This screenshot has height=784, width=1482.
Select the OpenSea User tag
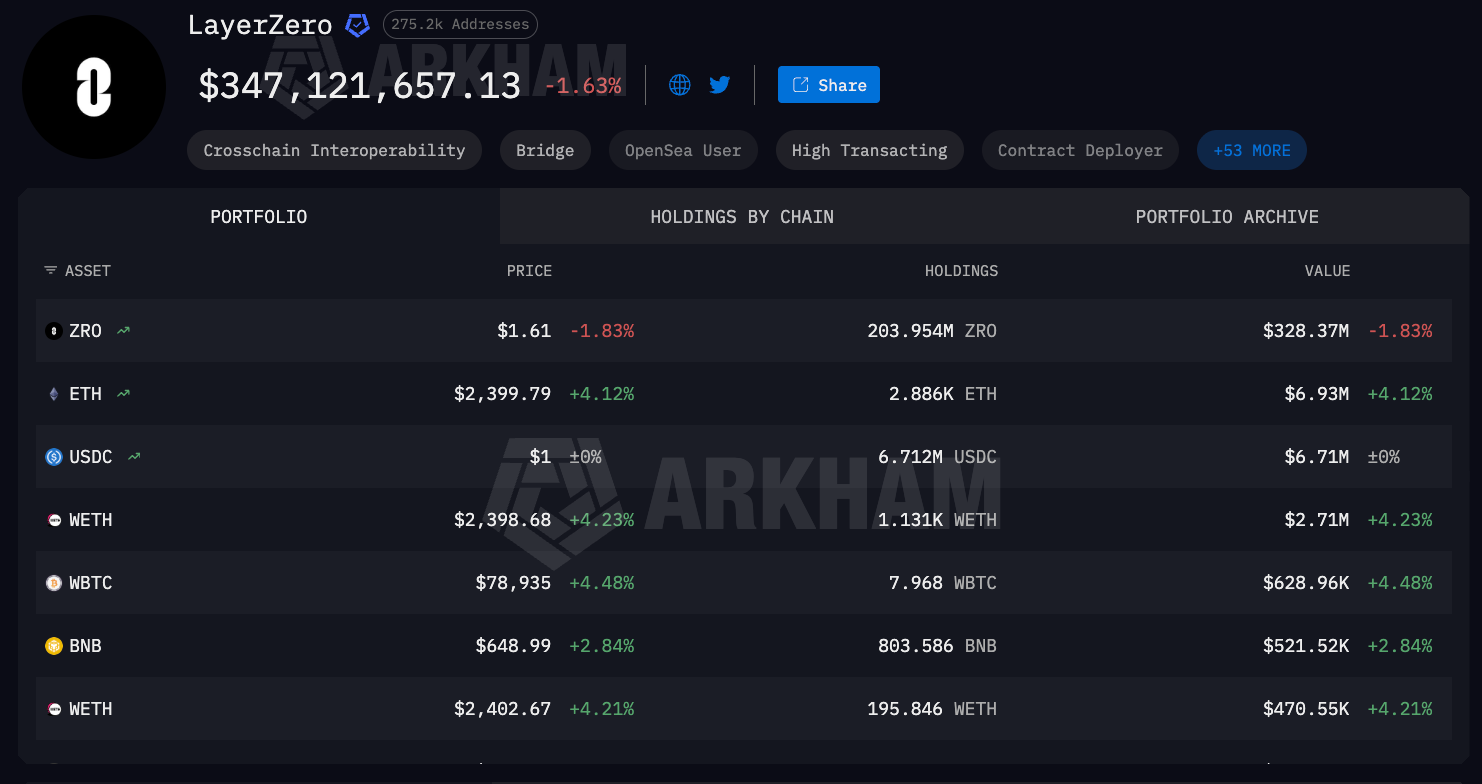683,150
